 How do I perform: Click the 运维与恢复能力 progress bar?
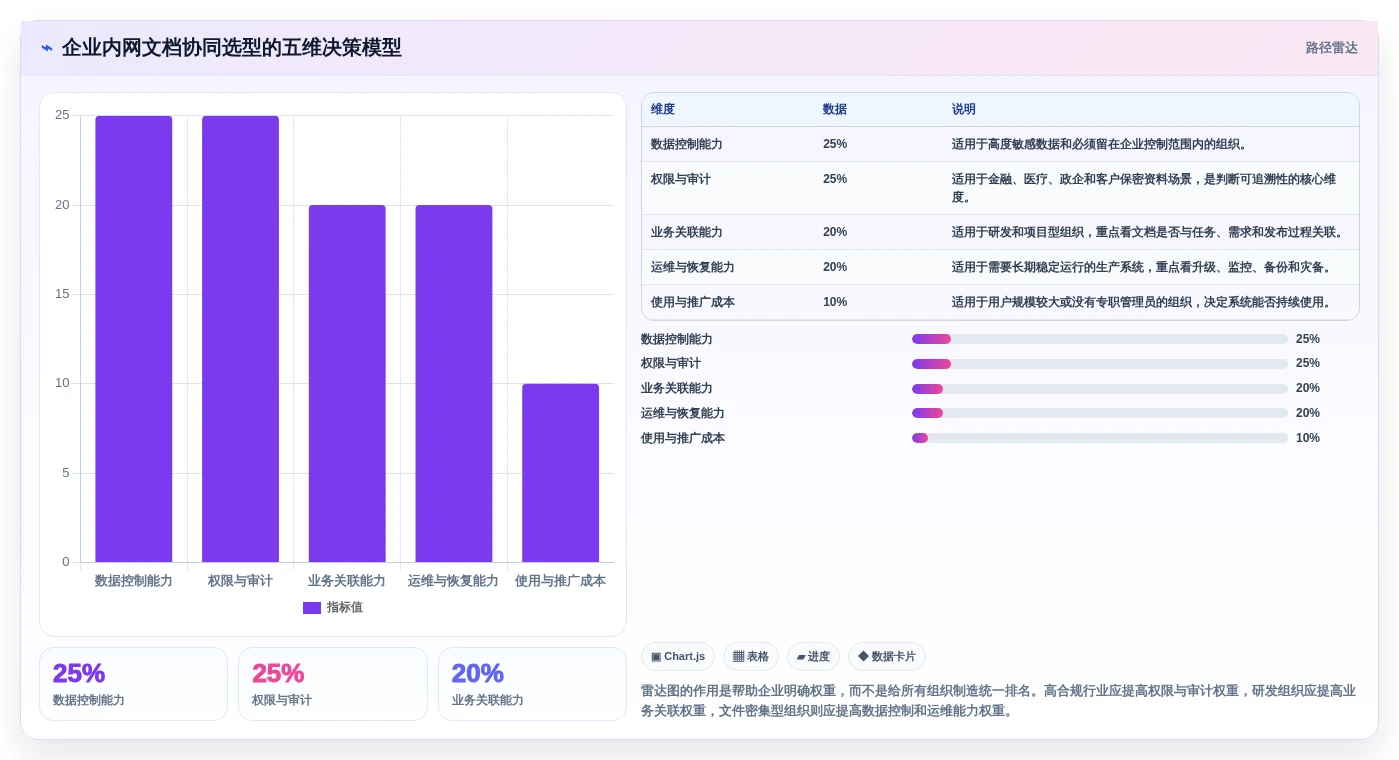click(1100, 413)
